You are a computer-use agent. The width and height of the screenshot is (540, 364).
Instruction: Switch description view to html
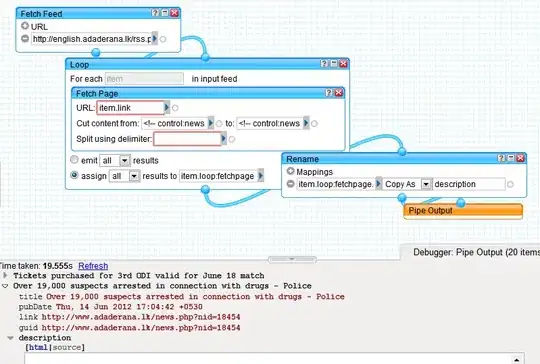pos(38,347)
